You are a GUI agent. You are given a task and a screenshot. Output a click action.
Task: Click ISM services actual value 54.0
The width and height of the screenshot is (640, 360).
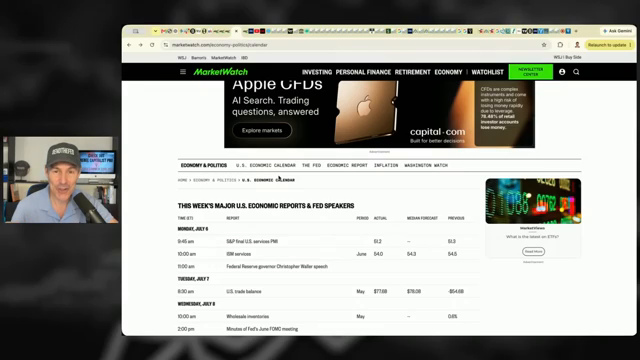coord(378,254)
